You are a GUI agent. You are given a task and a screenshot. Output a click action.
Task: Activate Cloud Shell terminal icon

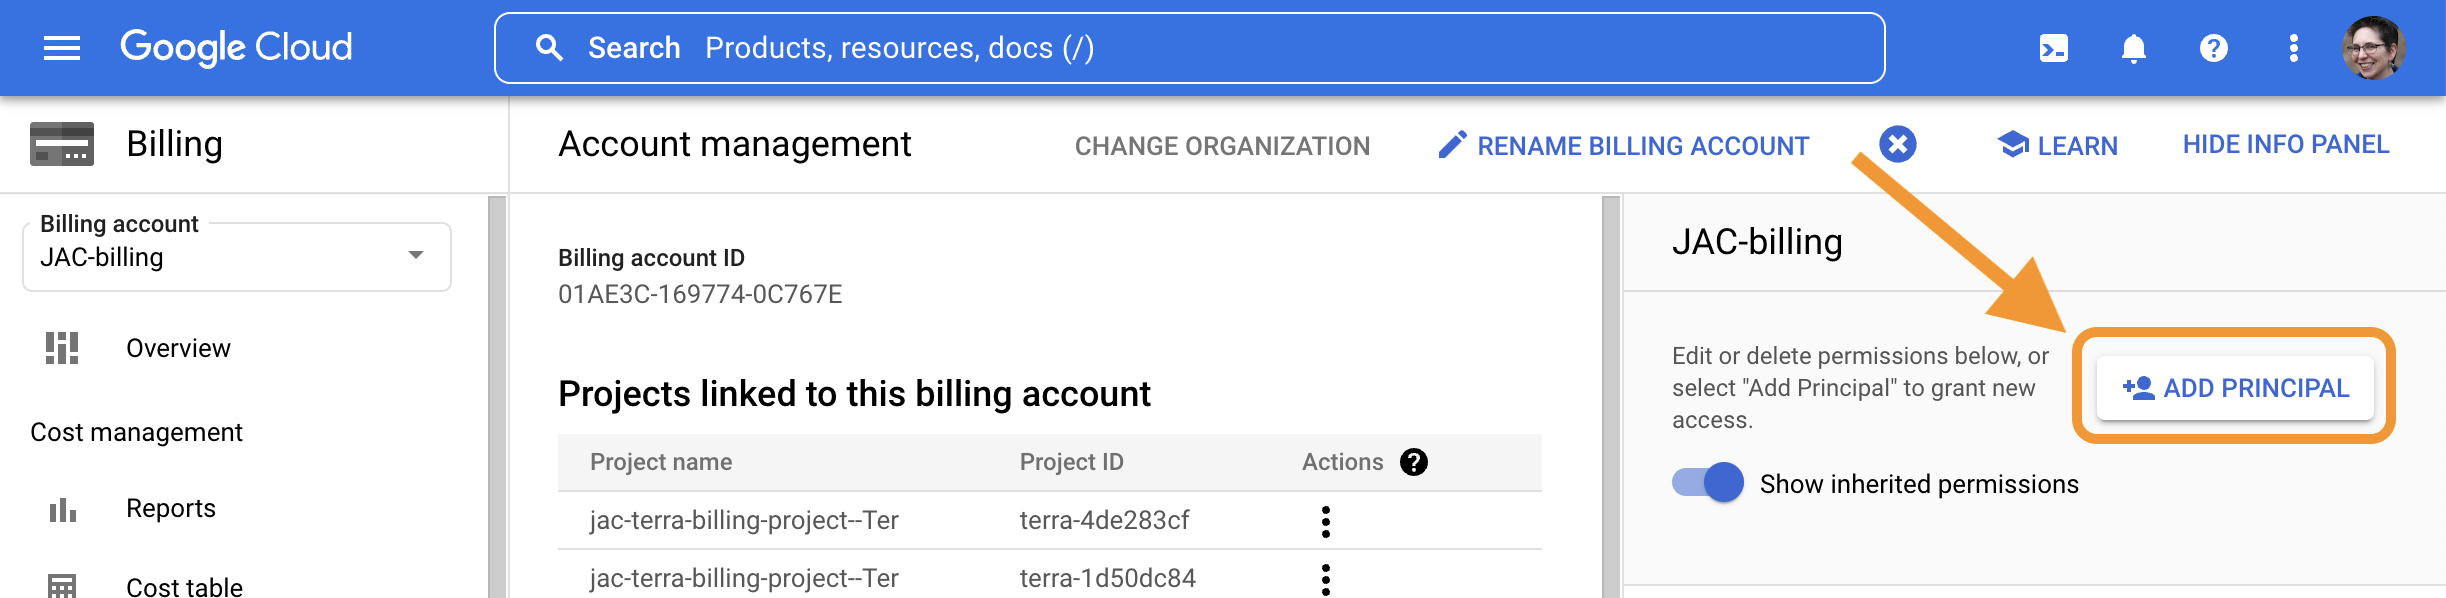pos(2054,48)
